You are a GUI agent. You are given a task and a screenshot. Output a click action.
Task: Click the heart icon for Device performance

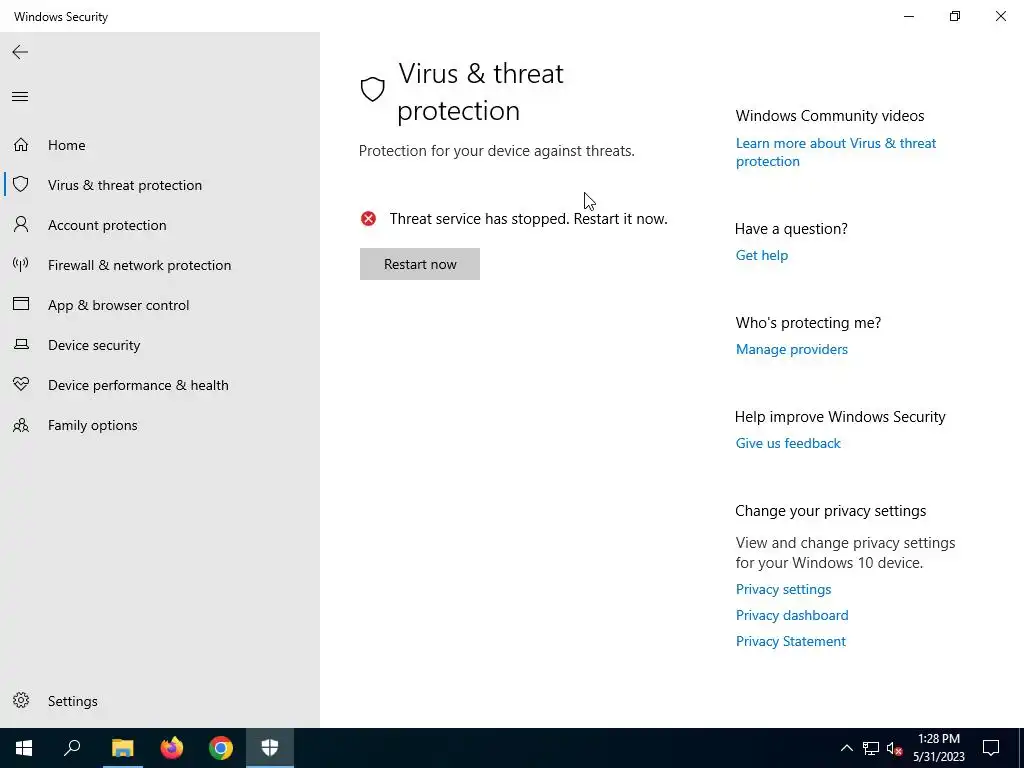point(21,384)
